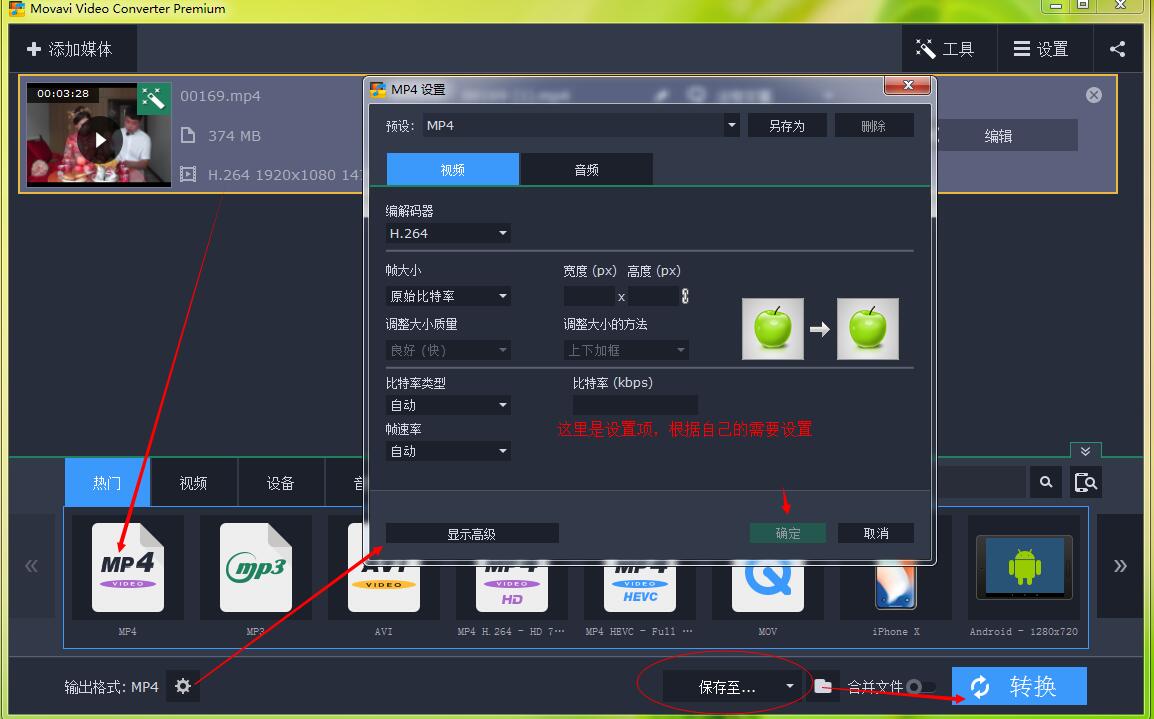Click the width (px) input field
The height and width of the screenshot is (719, 1154).
[588, 296]
